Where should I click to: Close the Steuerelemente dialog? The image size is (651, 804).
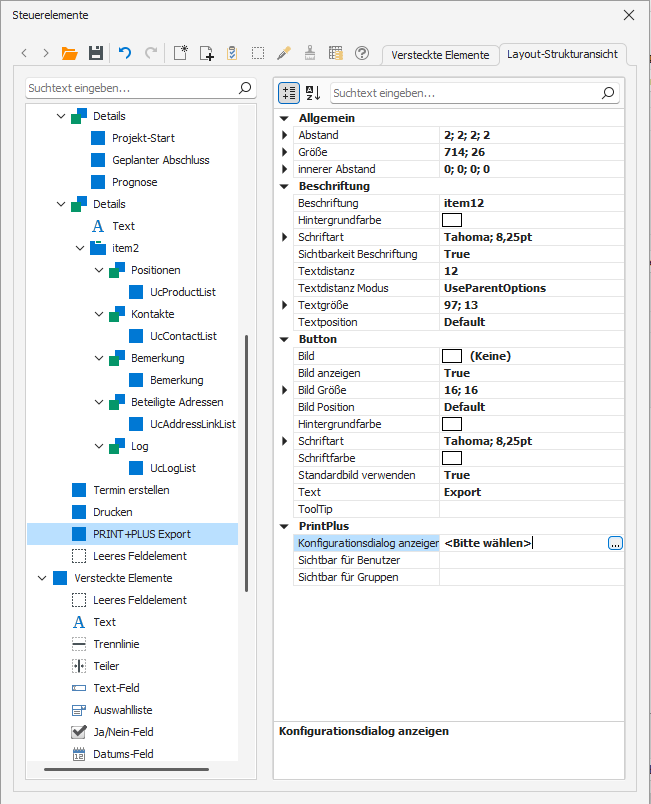(629, 15)
